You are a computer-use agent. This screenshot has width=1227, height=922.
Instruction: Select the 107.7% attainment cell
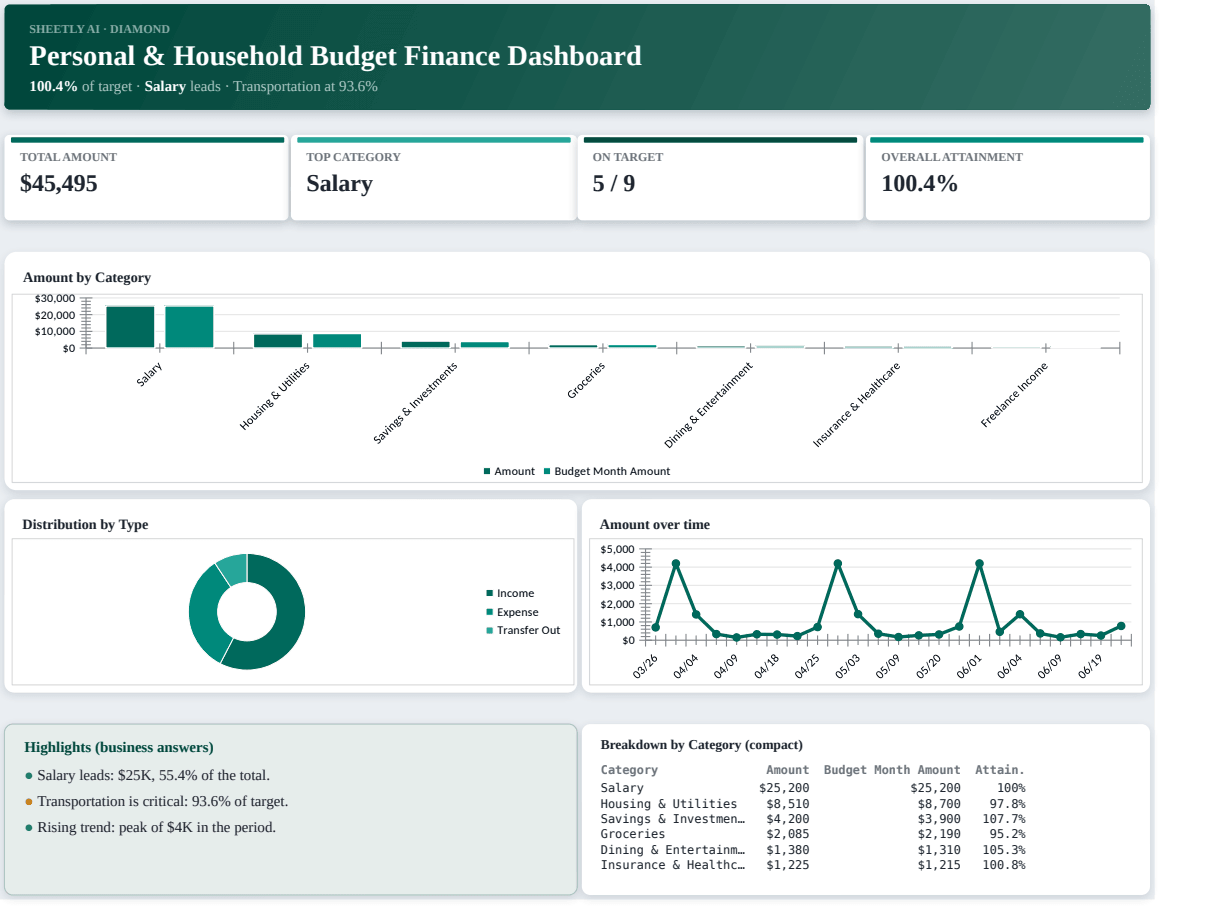point(1004,819)
